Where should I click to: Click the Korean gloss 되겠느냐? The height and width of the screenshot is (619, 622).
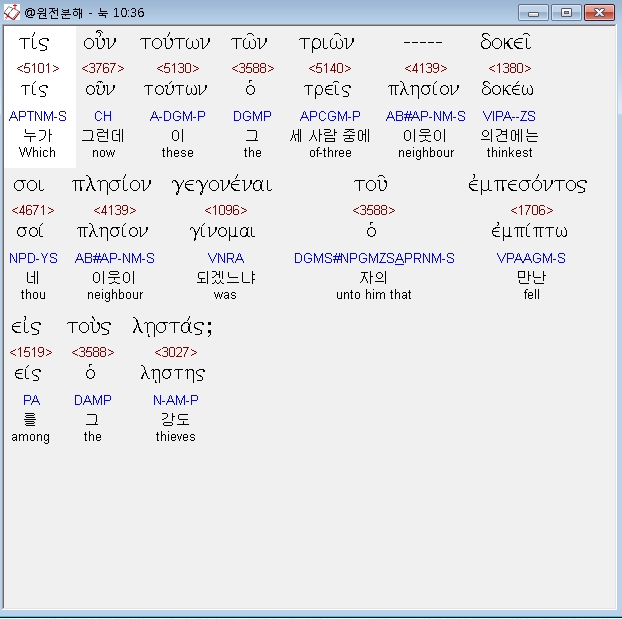coord(226,277)
